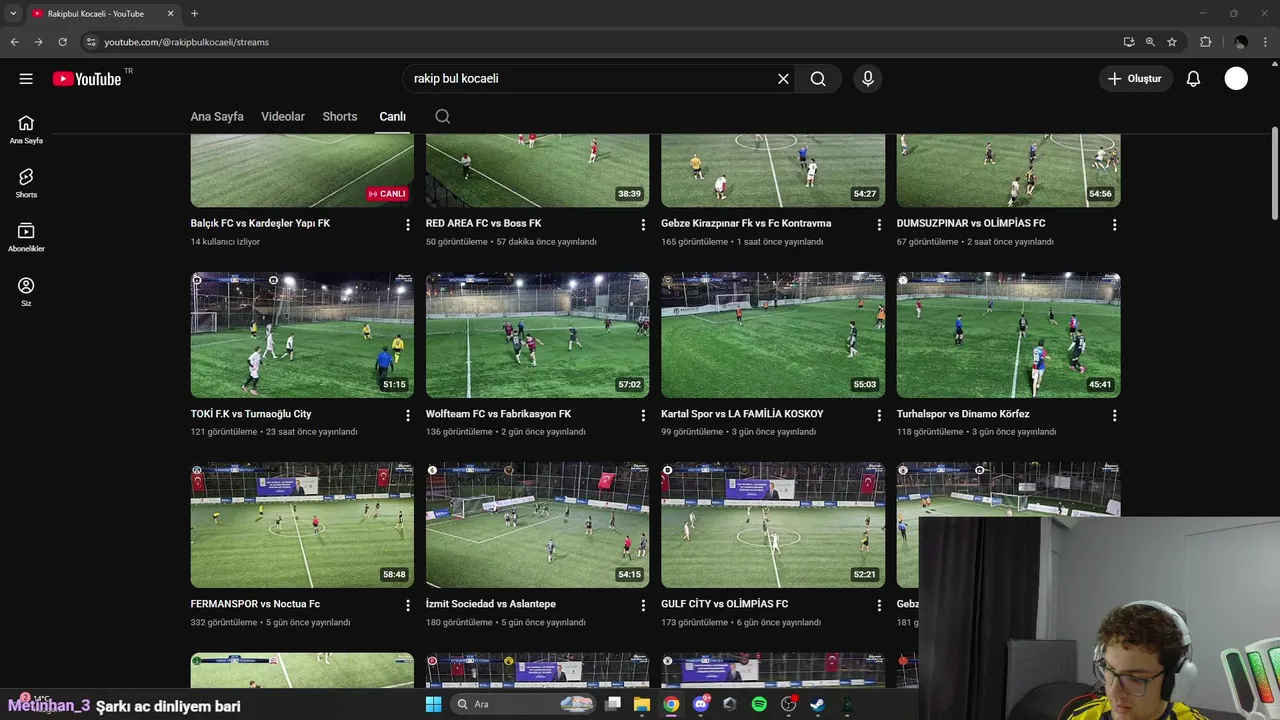Play the 52:21 GULF CİTY thumbnail

(x=773, y=524)
